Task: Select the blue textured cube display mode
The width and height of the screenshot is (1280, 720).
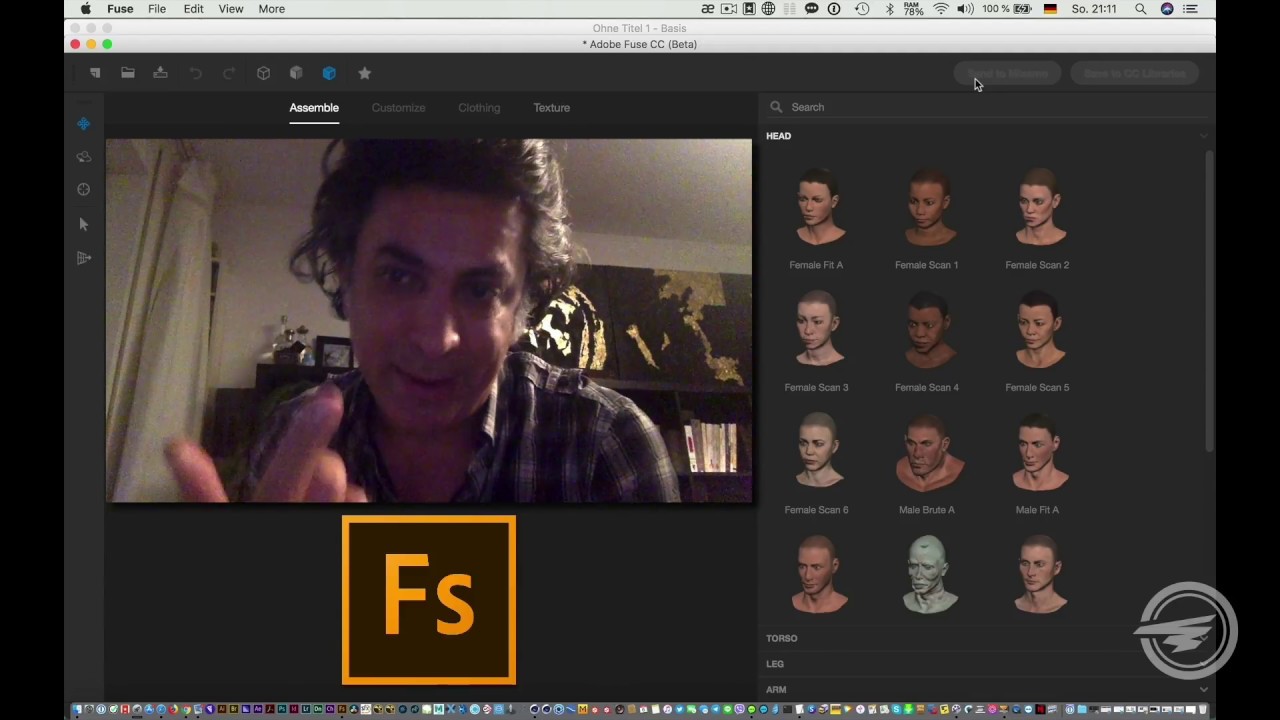Action: 329,73
